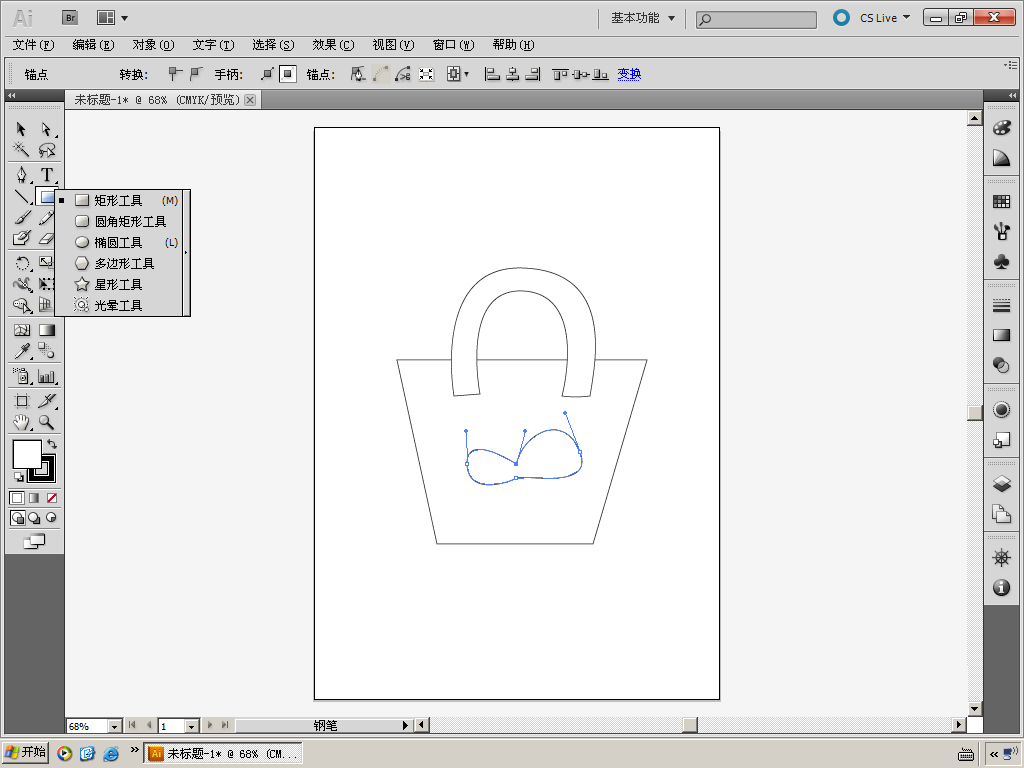
Task: Select the Column Graph tool
Action: pyautogui.click(x=46, y=376)
